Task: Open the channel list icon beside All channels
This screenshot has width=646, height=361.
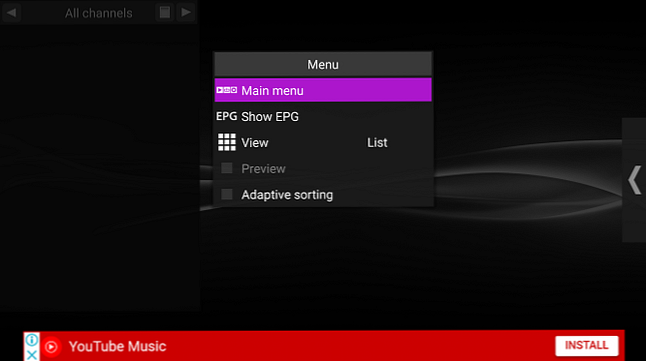Action: [x=165, y=13]
